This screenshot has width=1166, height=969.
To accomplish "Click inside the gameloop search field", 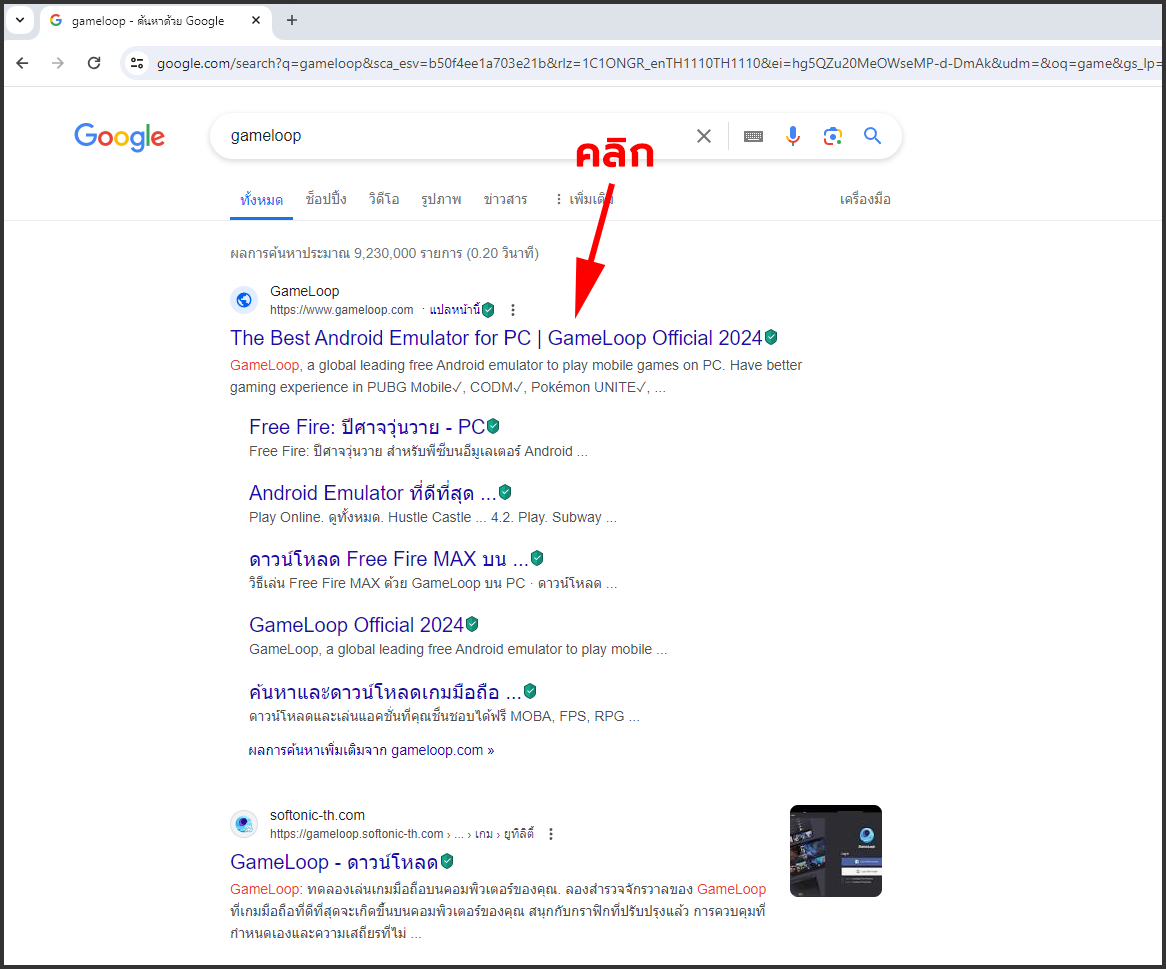I will (x=450, y=136).
